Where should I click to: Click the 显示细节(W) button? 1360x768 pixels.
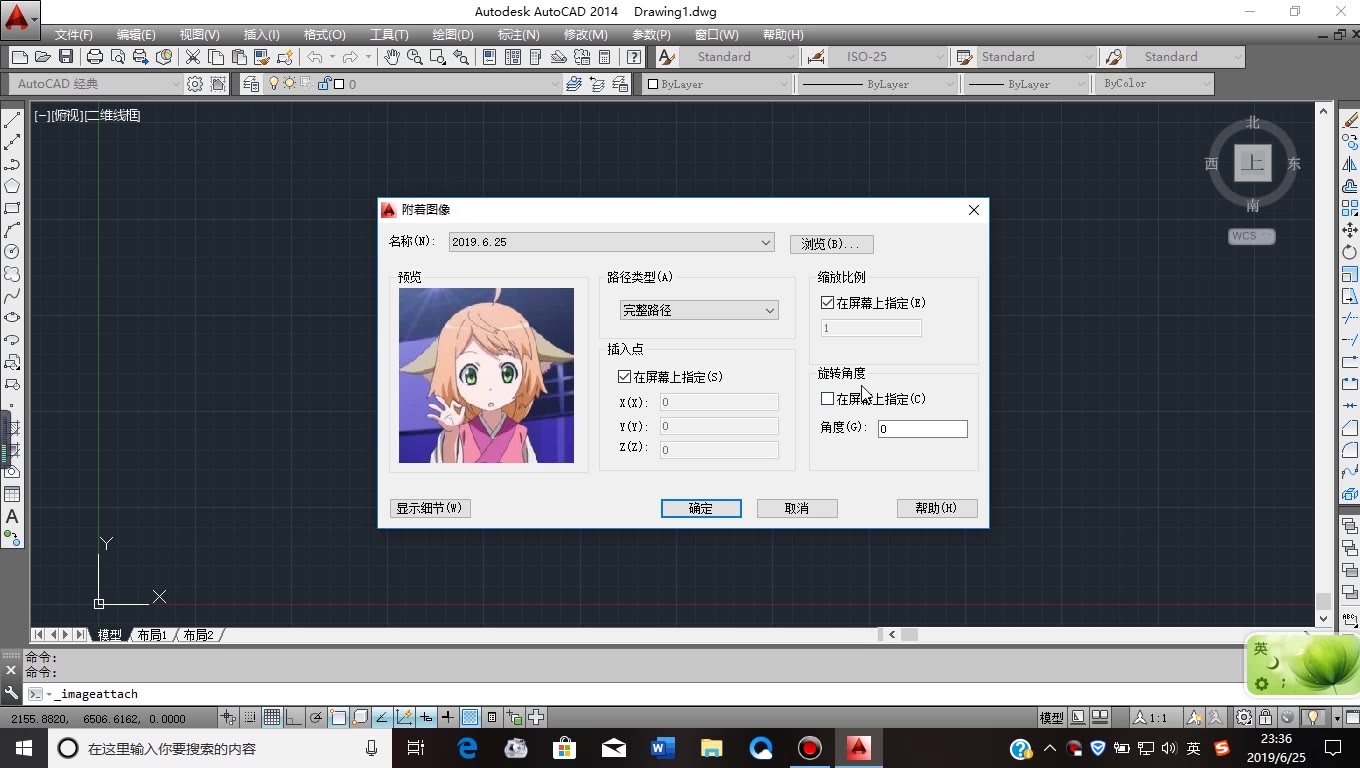point(430,508)
